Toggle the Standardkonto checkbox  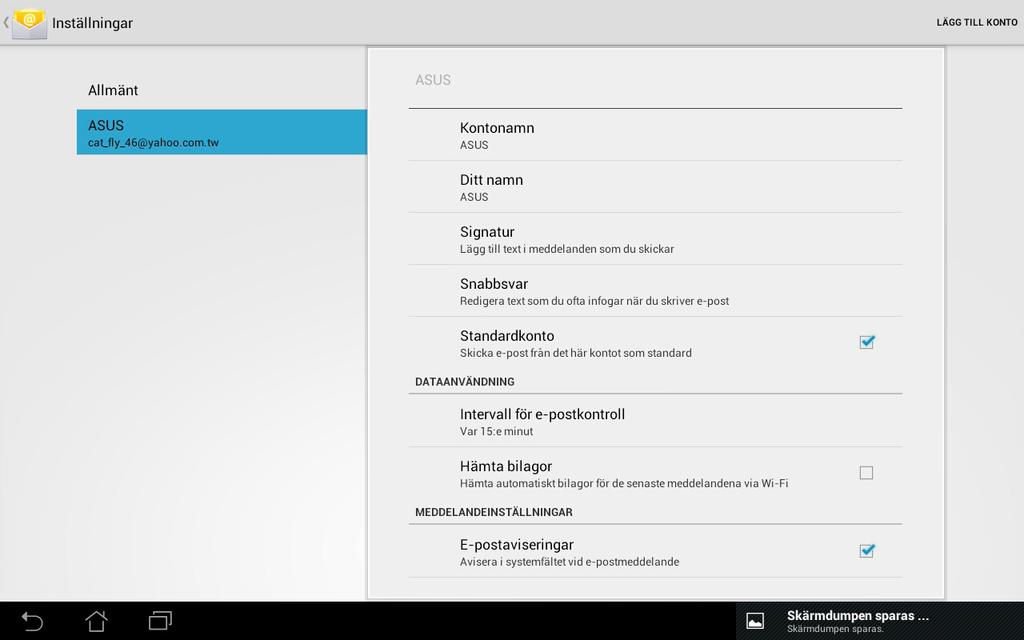click(x=867, y=342)
